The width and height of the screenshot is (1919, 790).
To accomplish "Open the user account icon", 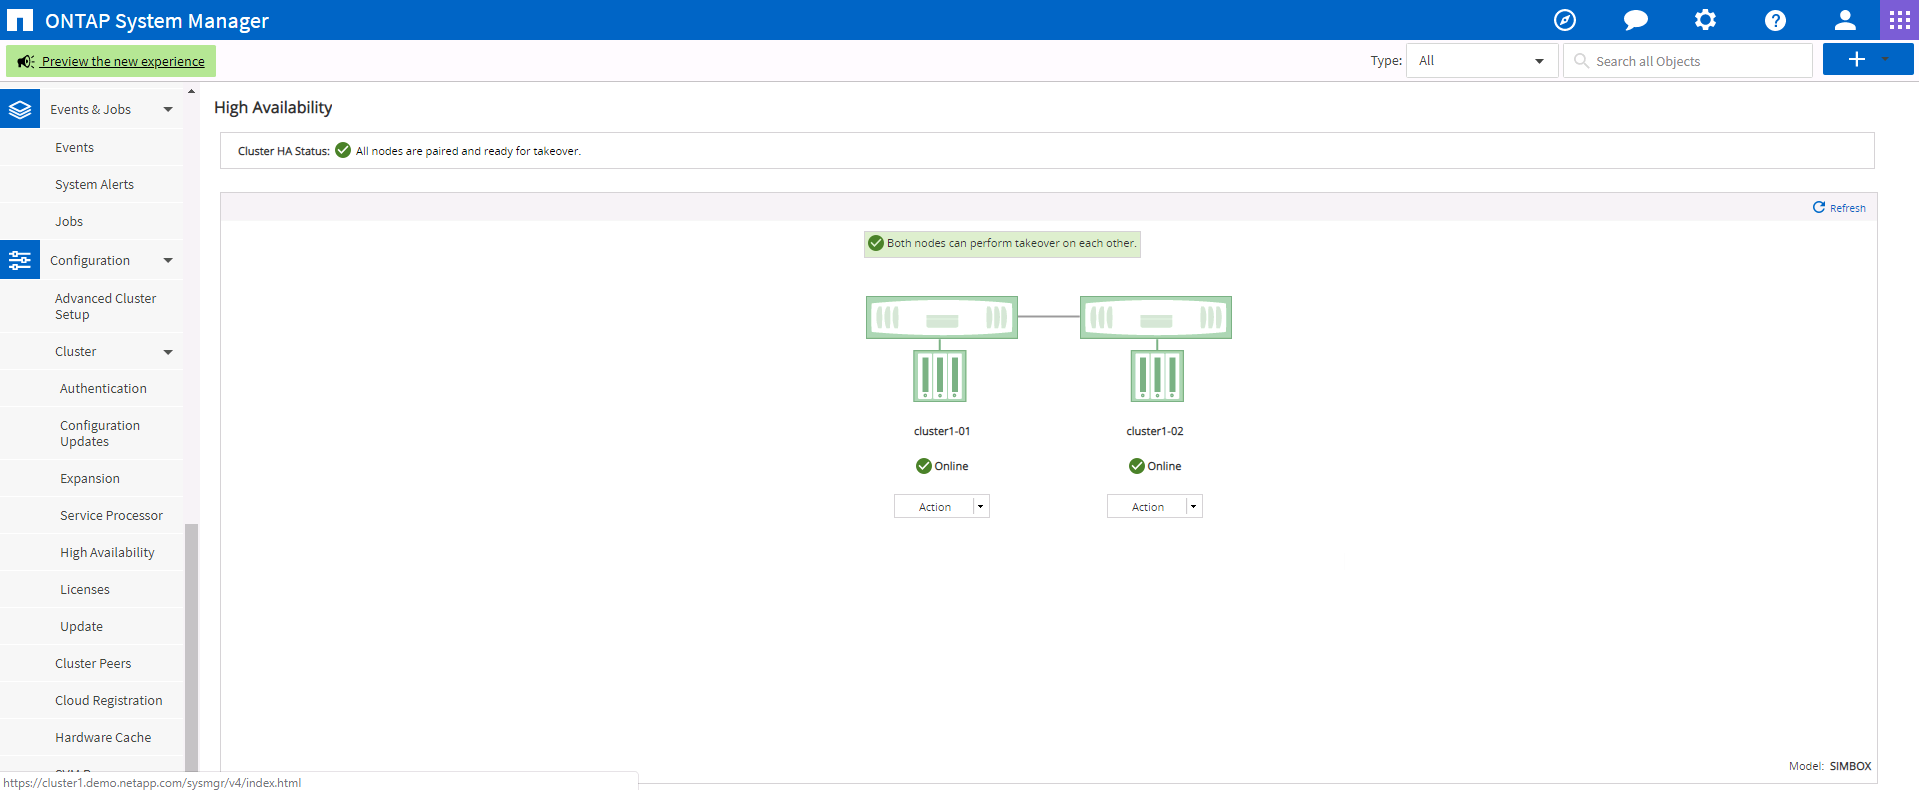I will point(1845,20).
